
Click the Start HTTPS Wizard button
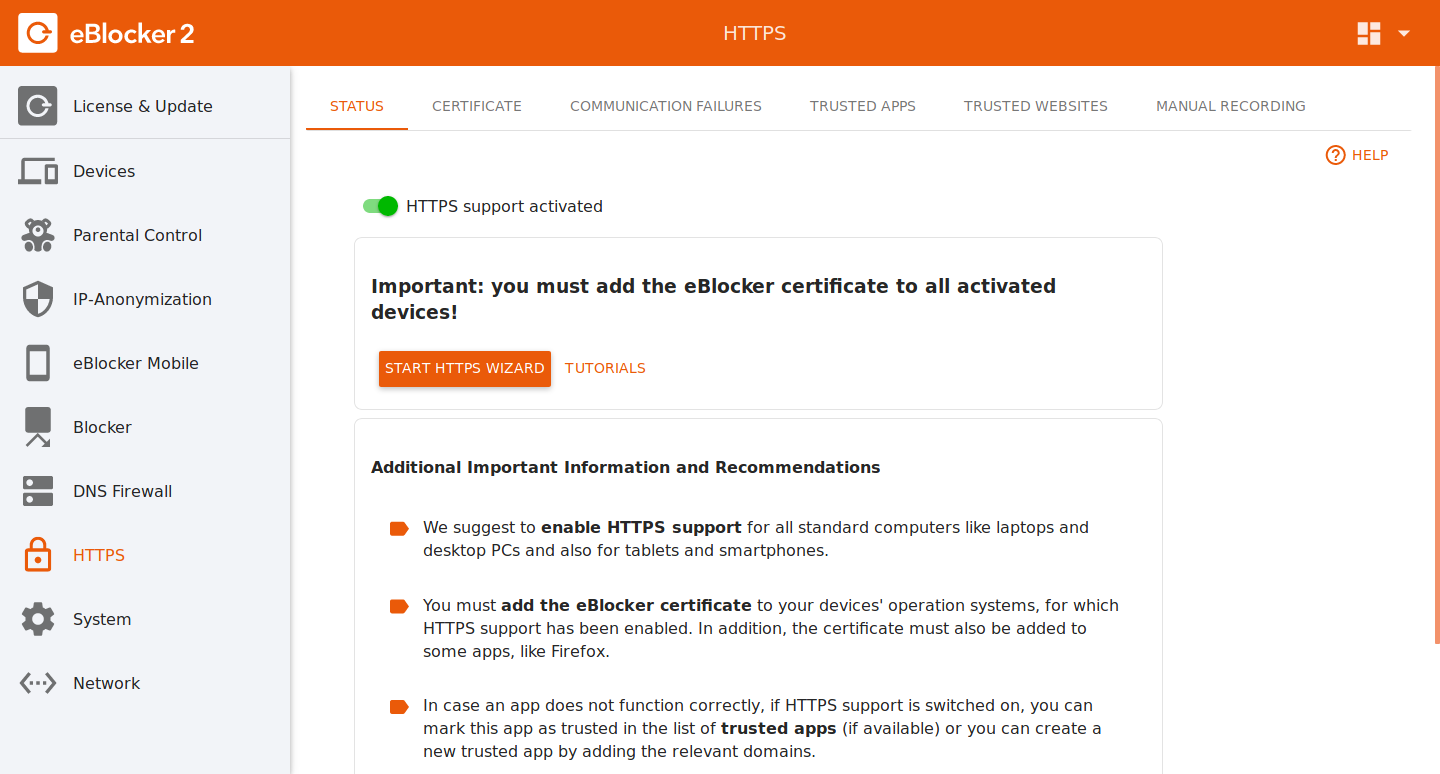point(465,368)
